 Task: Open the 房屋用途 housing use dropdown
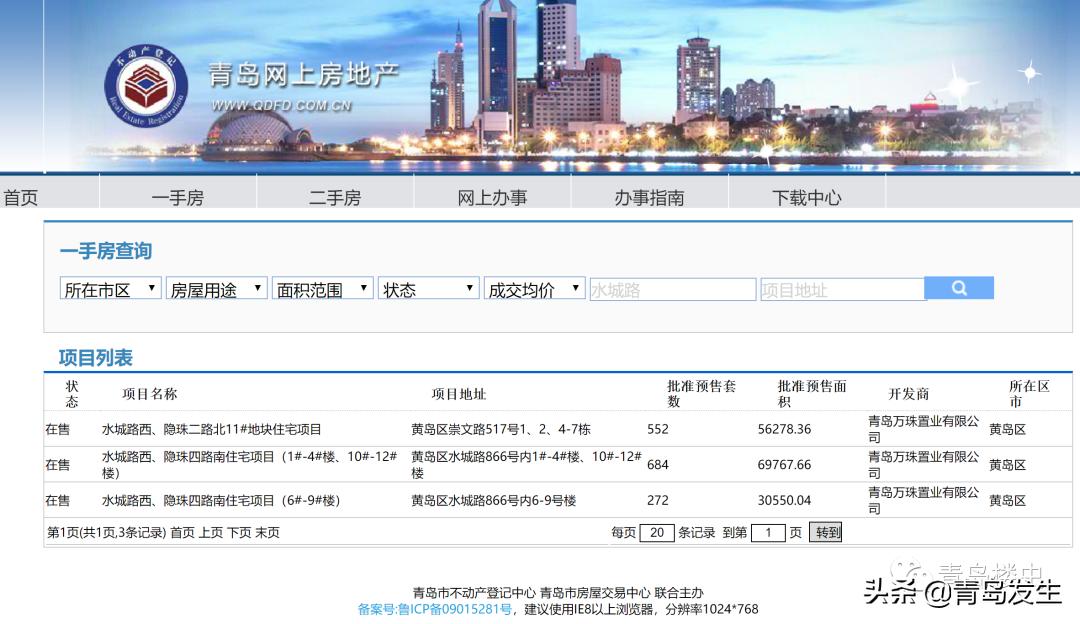pyautogui.click(x=215, y=288)
